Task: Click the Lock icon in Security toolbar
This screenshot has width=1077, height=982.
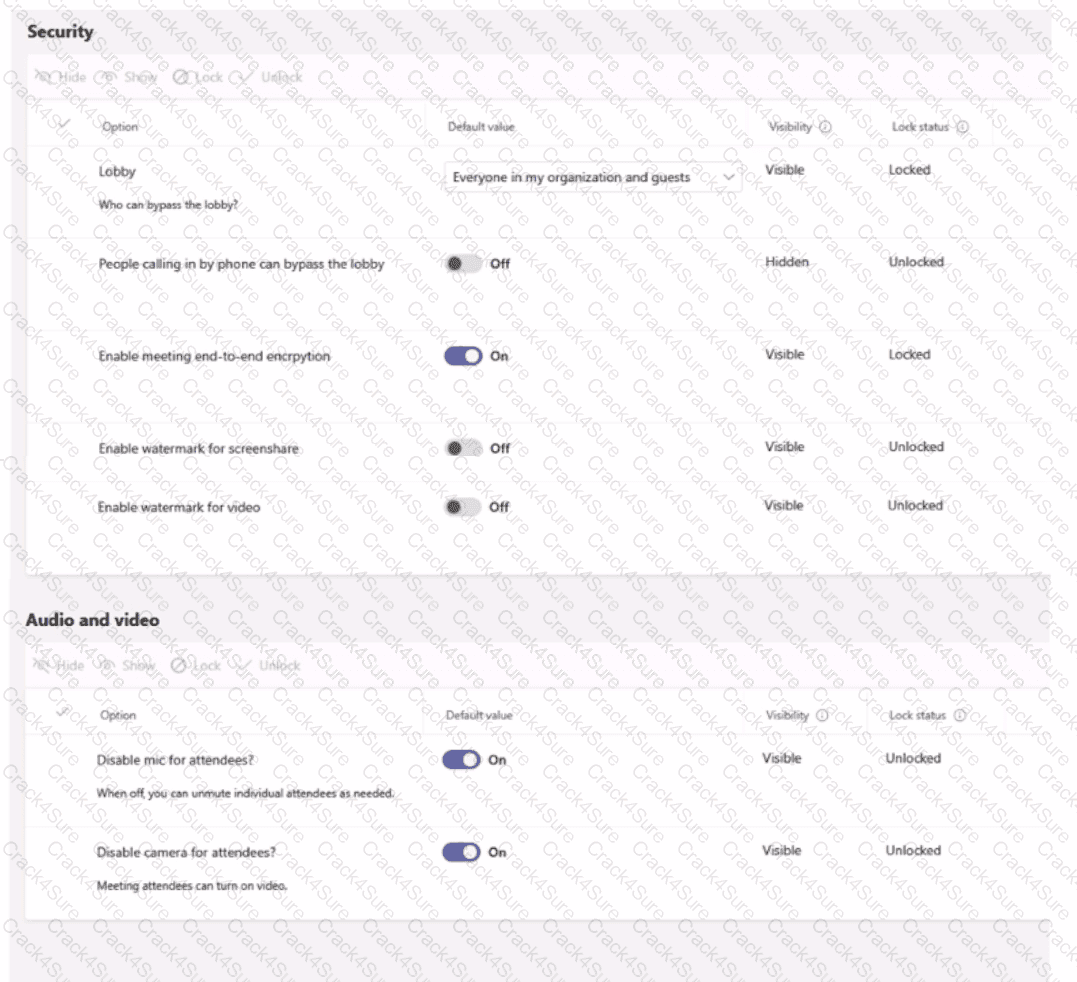Action: 180,77
